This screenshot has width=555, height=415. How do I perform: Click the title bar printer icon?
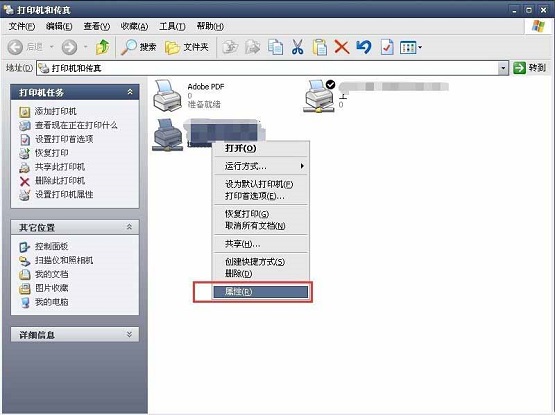(8, 9)
